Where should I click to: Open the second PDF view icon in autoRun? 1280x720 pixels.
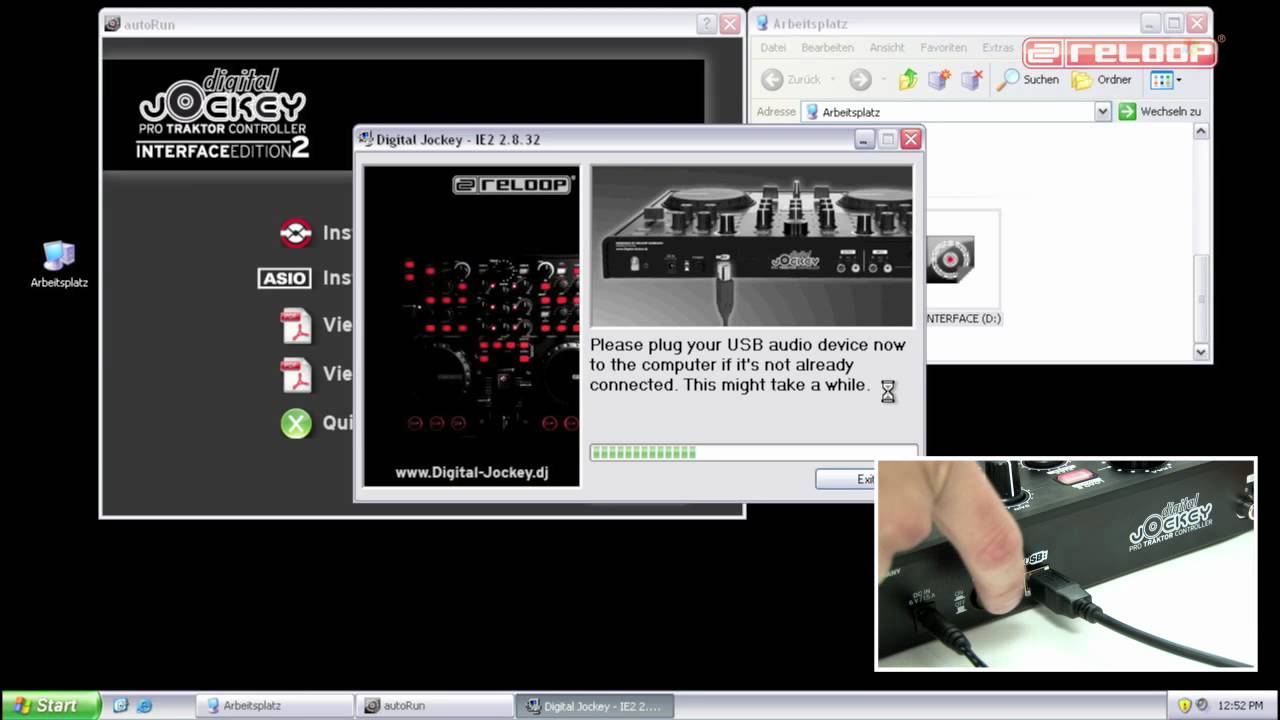(296, 374)
